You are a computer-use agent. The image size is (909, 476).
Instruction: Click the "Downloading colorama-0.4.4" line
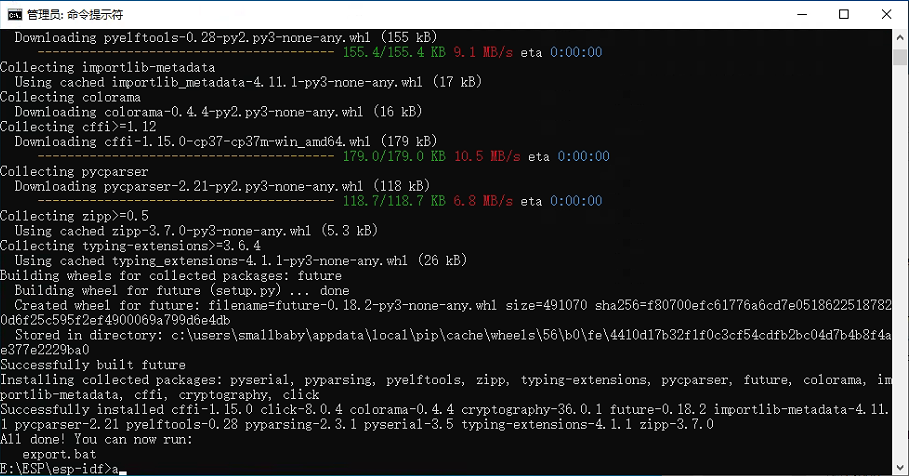point(218,111)
